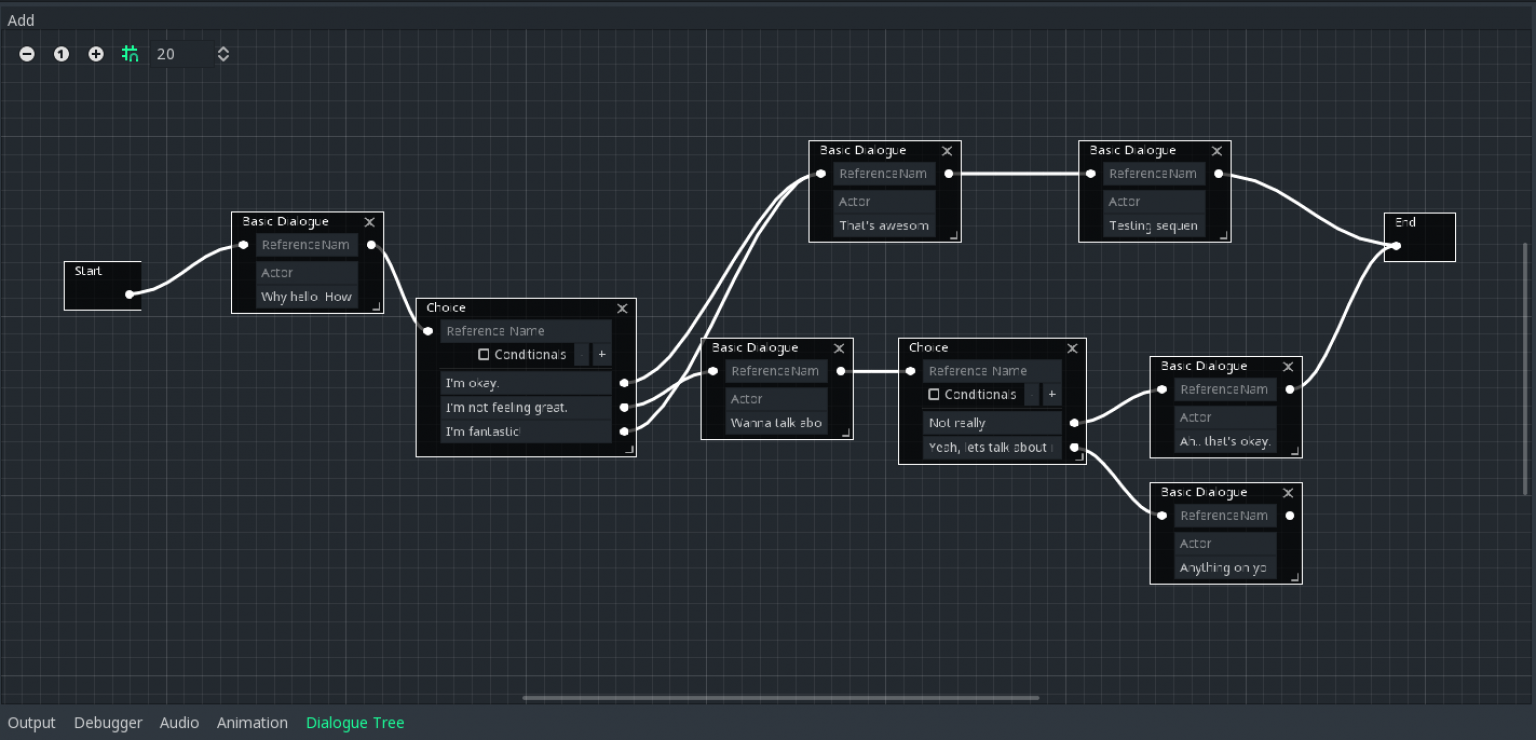This screenshot has width=1536, height=740.
Task: Select the End node title
Action: click(1405, 223)
